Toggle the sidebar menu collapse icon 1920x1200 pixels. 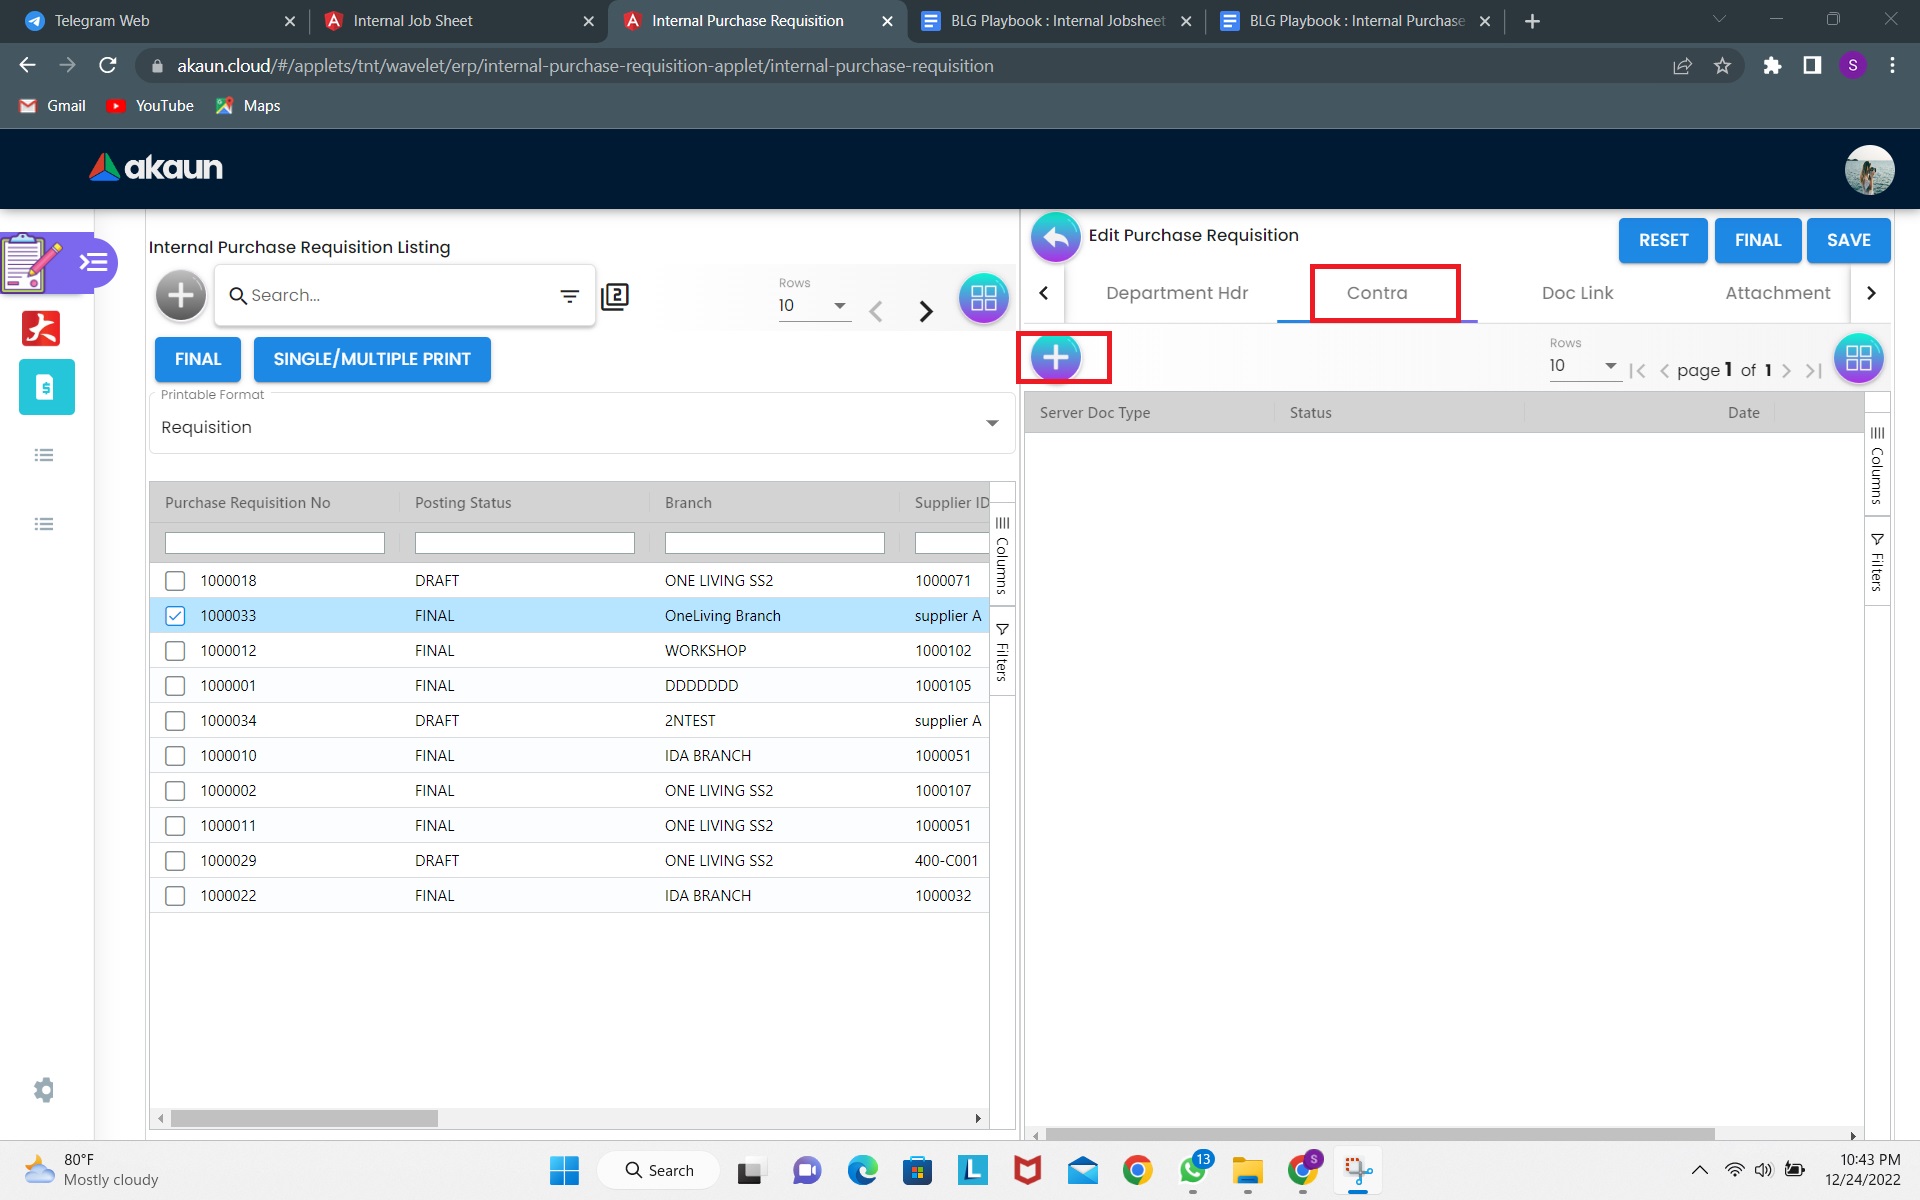(93, 262)
